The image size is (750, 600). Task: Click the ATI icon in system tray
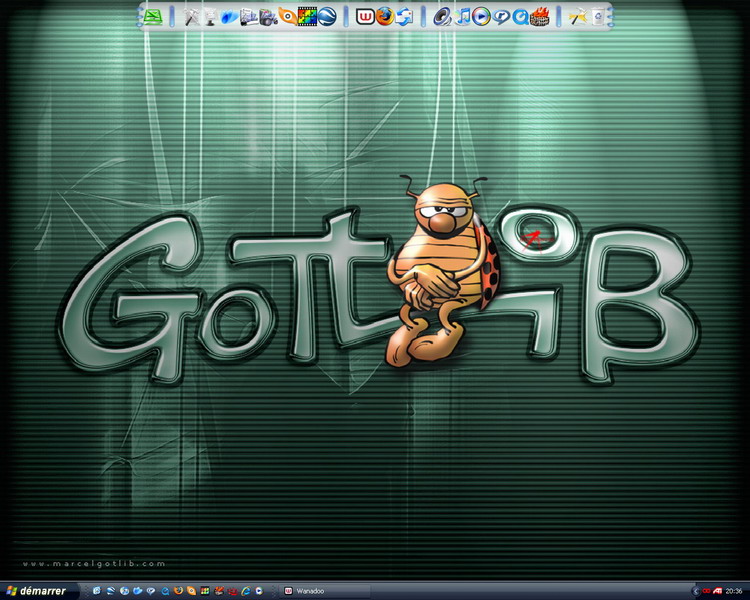718,591
